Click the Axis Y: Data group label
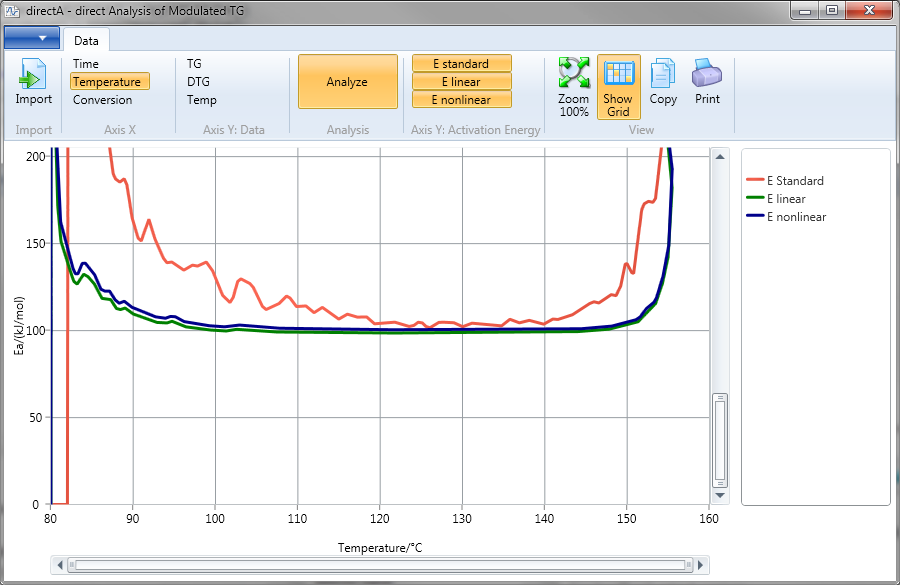The width and height of the screenshot is (900, 585). coord(234,130)
